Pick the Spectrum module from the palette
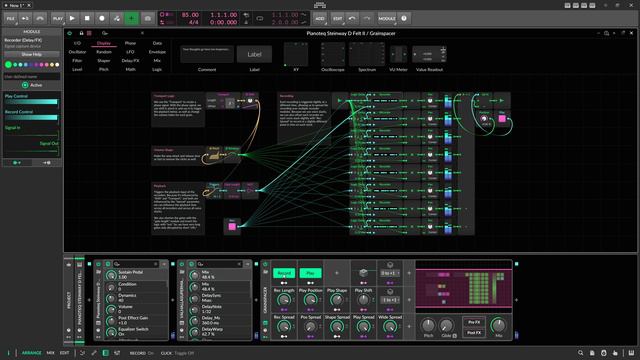 pyautogui.click(x=367, y=54)
